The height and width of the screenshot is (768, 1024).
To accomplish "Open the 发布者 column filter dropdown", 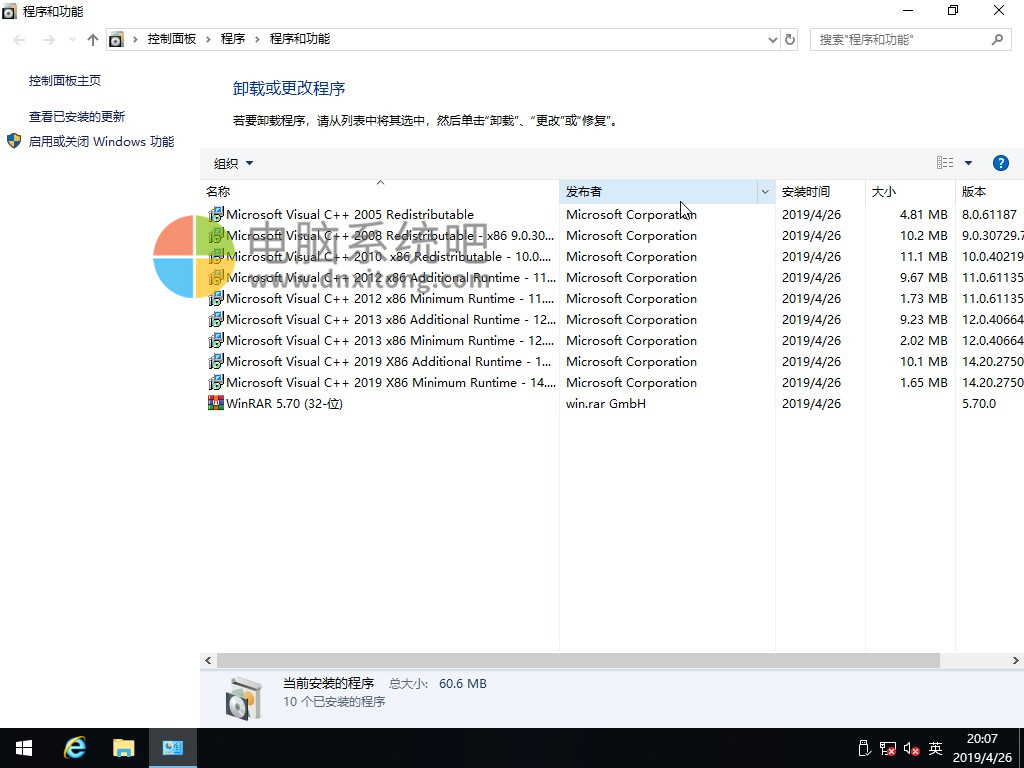I will coord(765,191).
